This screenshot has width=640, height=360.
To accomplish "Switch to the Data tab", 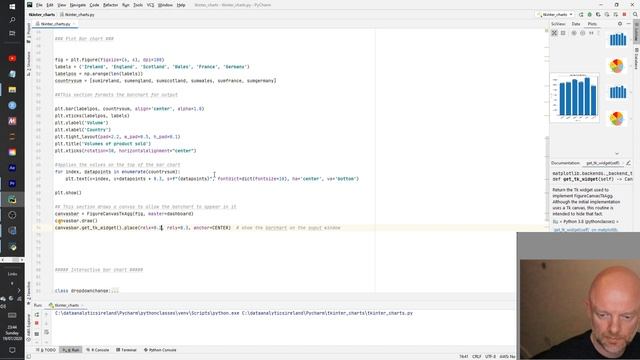I will (576, 24).
